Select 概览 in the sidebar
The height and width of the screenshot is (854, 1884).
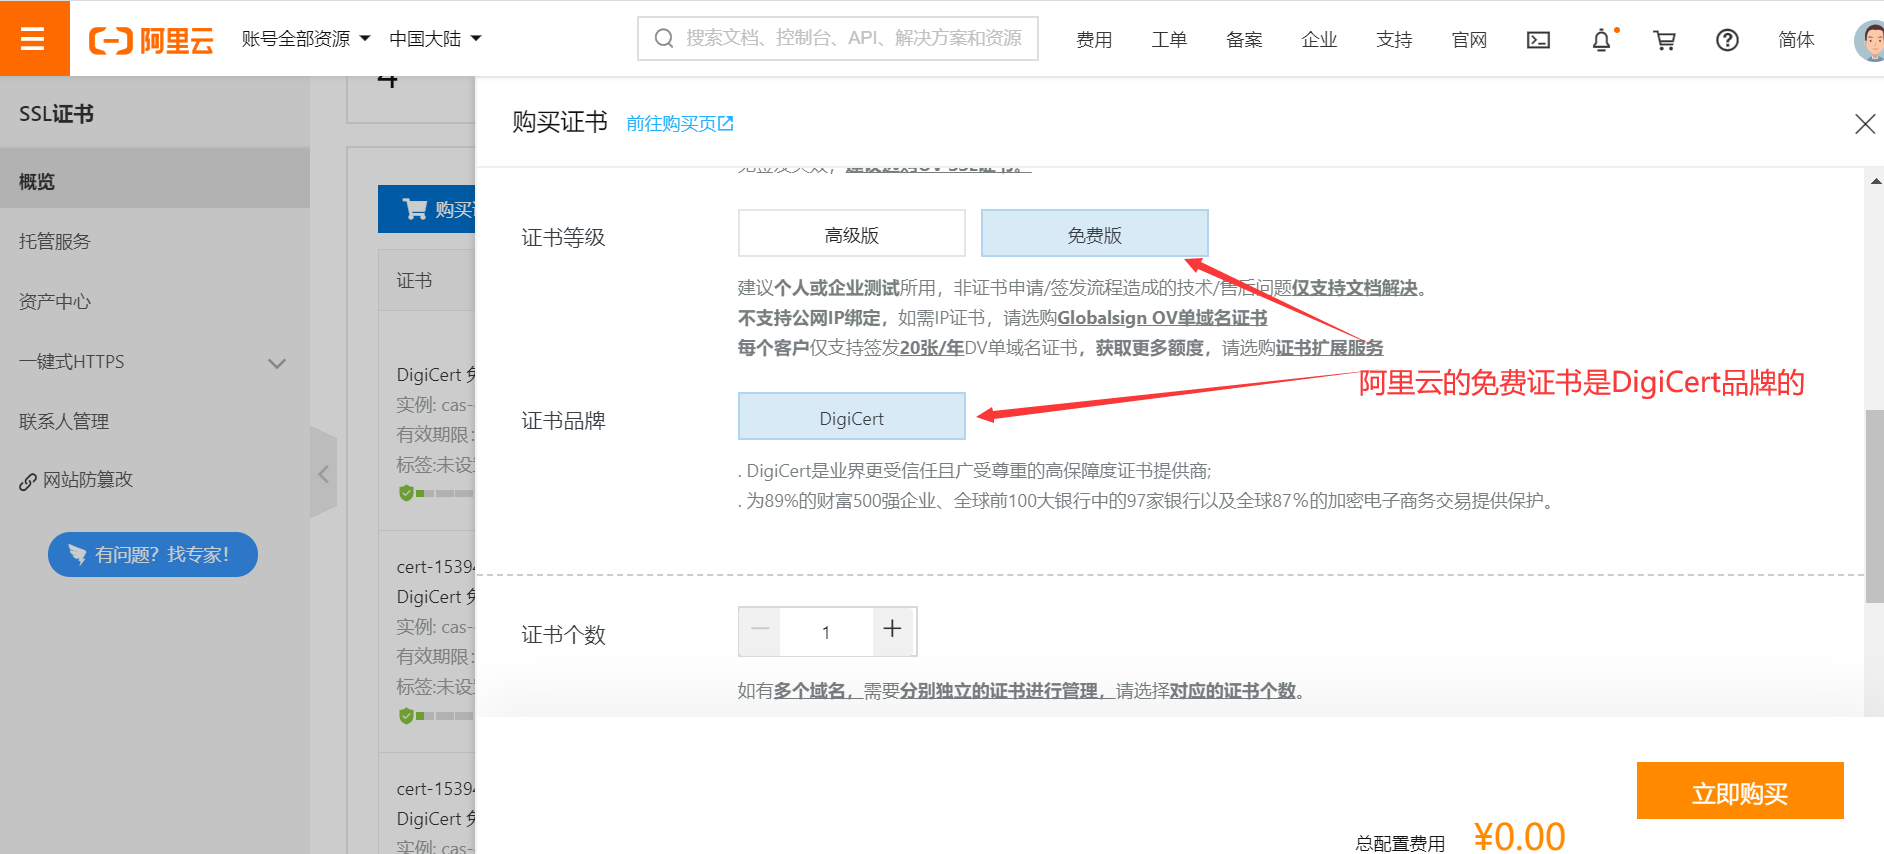click(x=155, y=178)
